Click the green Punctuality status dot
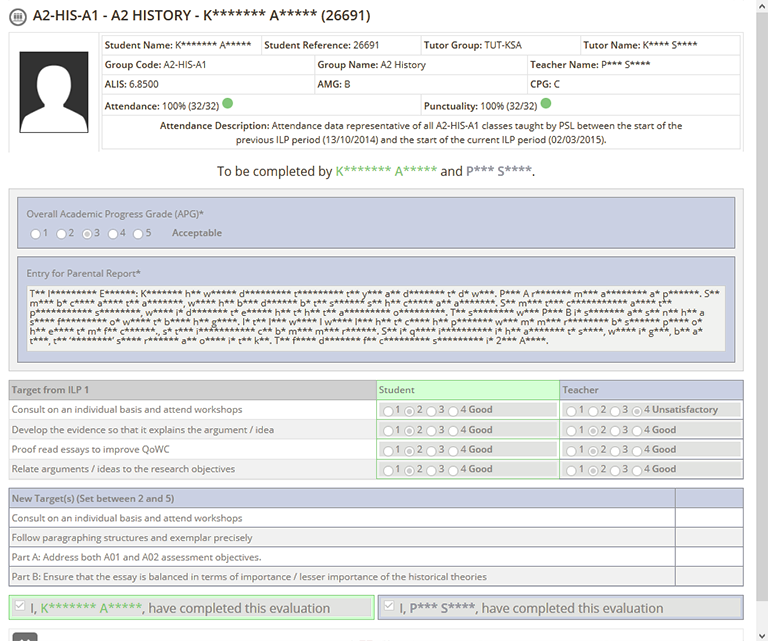 pos(546,103)
